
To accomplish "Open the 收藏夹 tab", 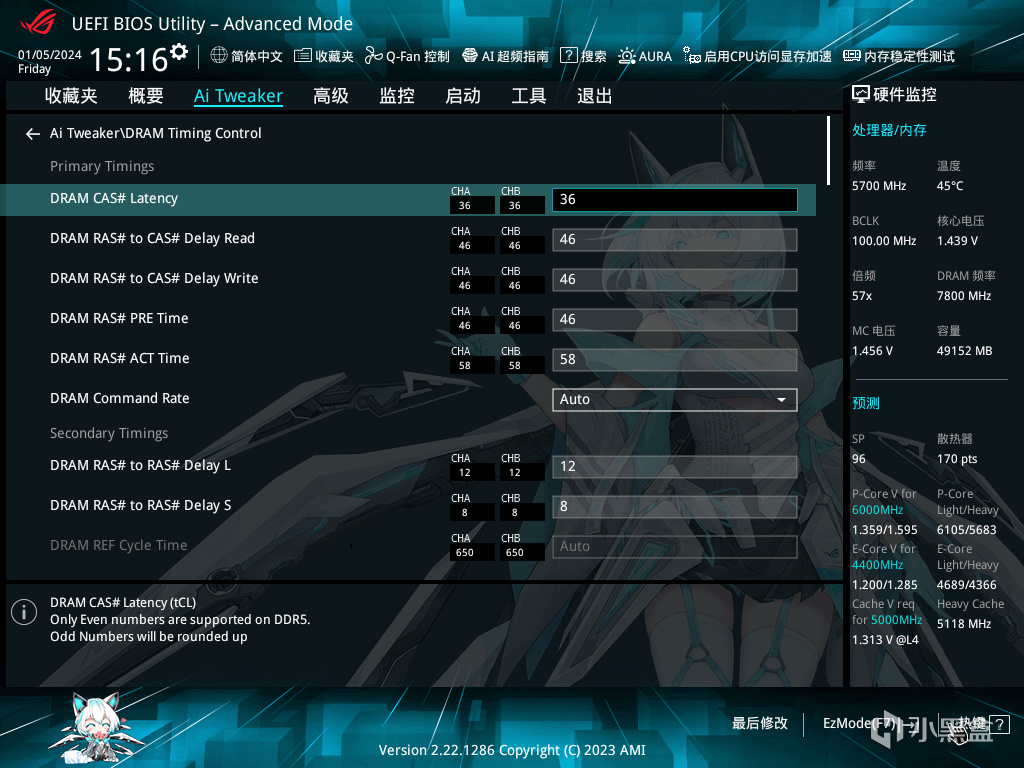I will tap(71, 96).
